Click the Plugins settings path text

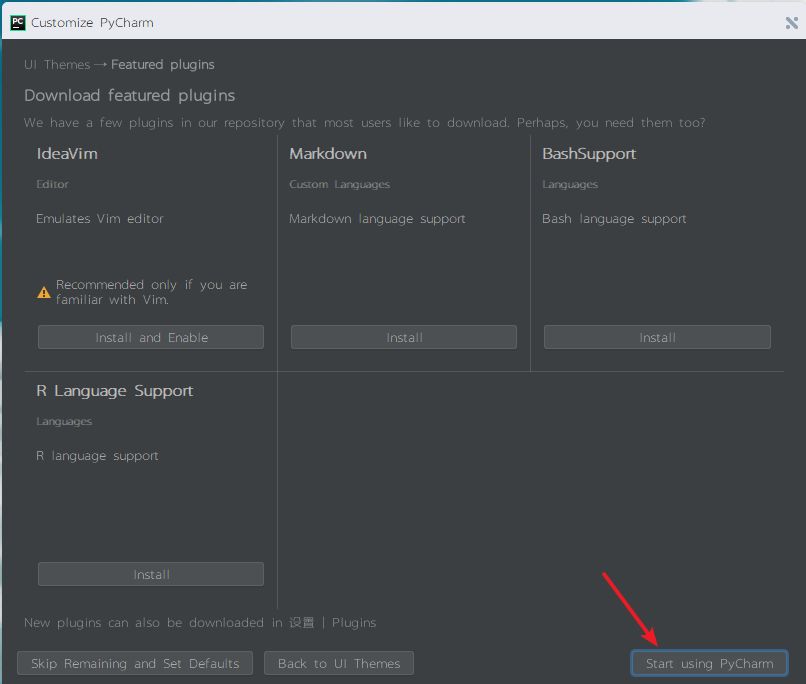(354, 623)
